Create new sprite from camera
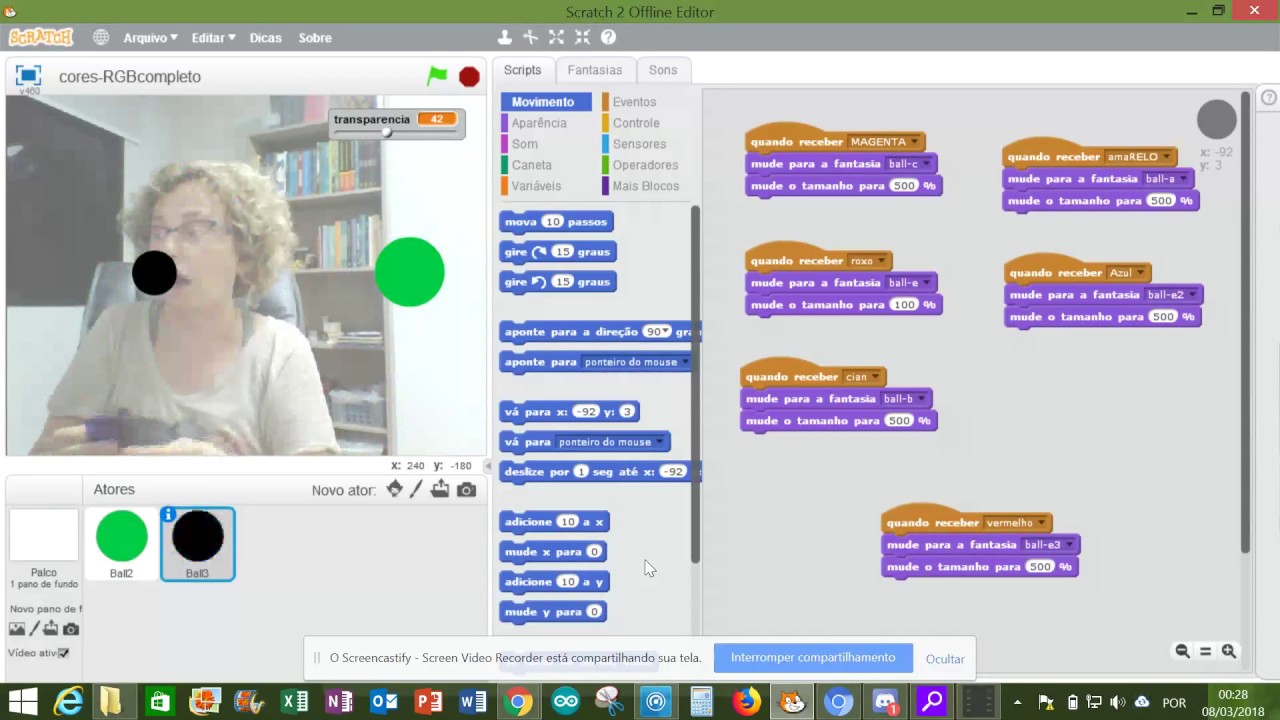Viewport: 1280px width, 720px height. click(x=466, y=490)
